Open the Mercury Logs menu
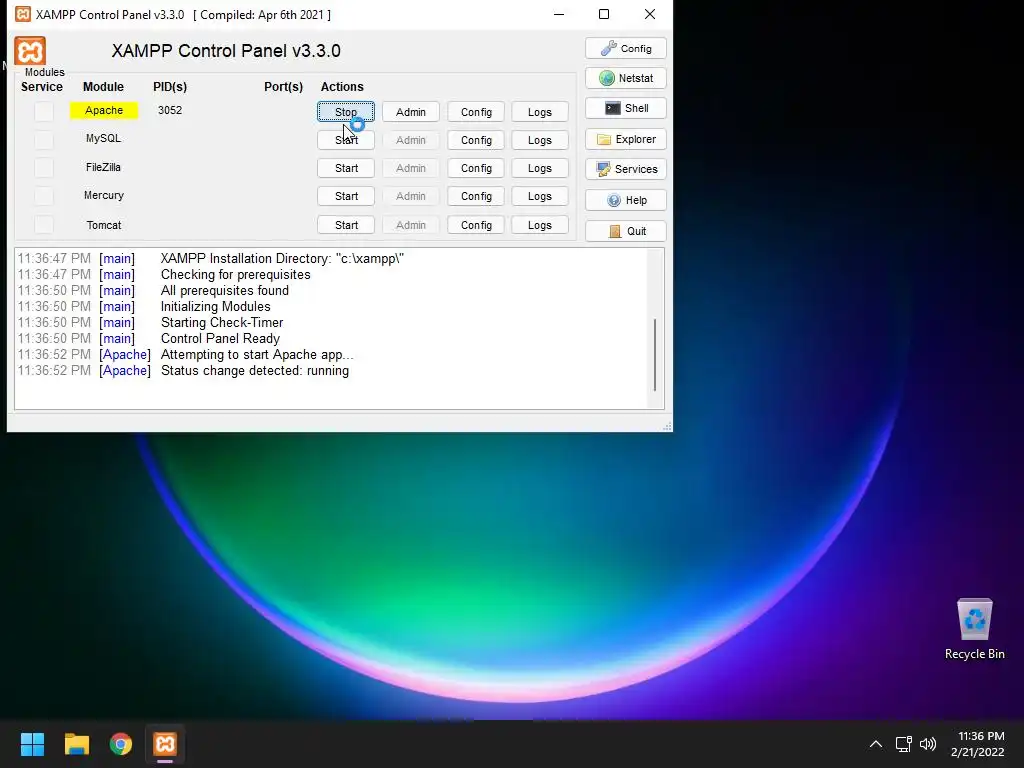 539,196
